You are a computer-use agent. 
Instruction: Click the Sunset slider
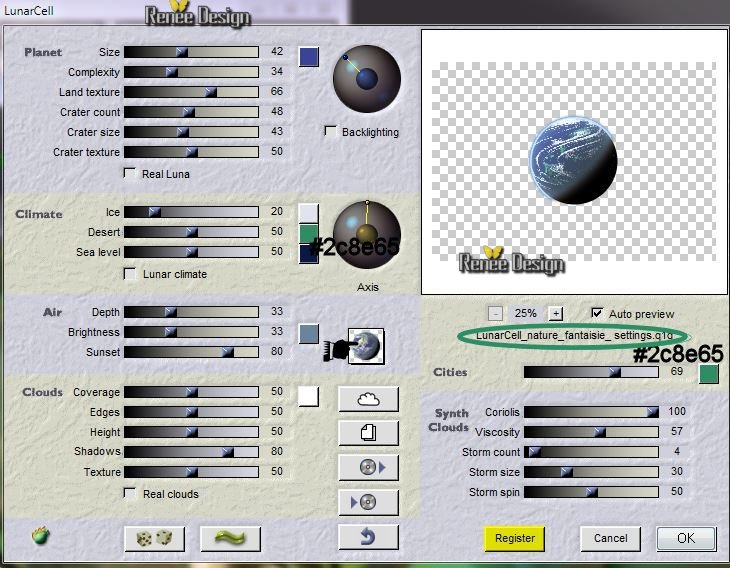[x=191, y=352]
